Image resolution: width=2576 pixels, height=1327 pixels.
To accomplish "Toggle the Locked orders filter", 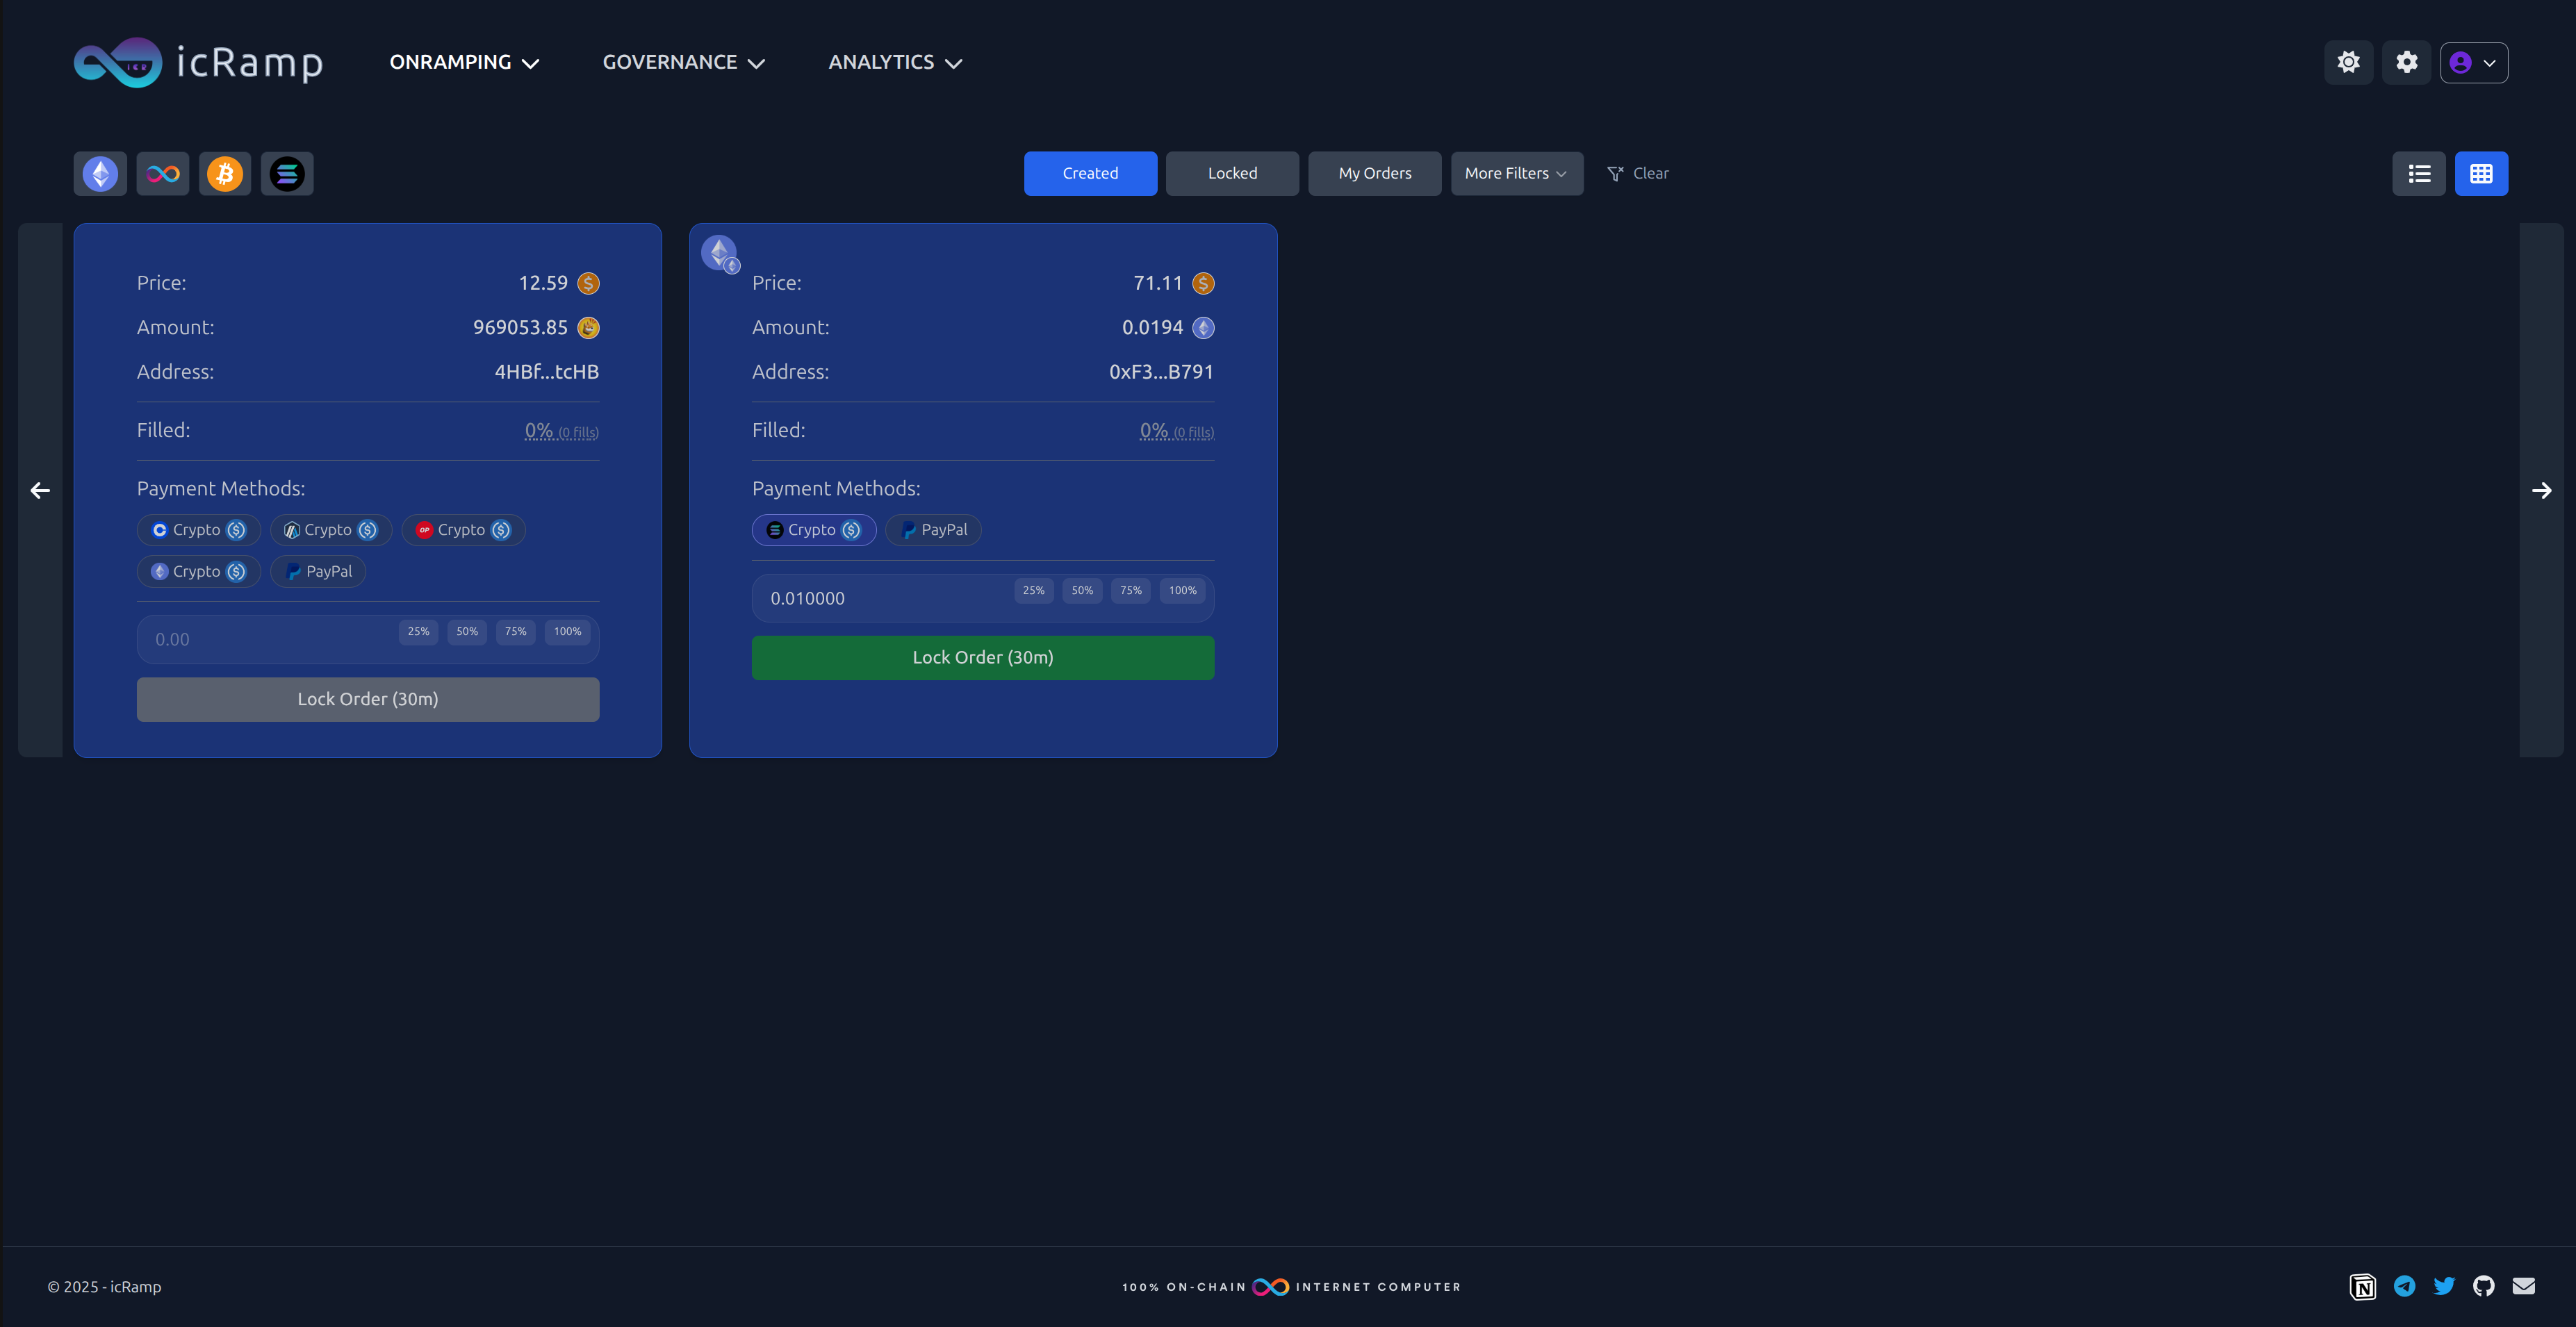I will point(1232,173).
